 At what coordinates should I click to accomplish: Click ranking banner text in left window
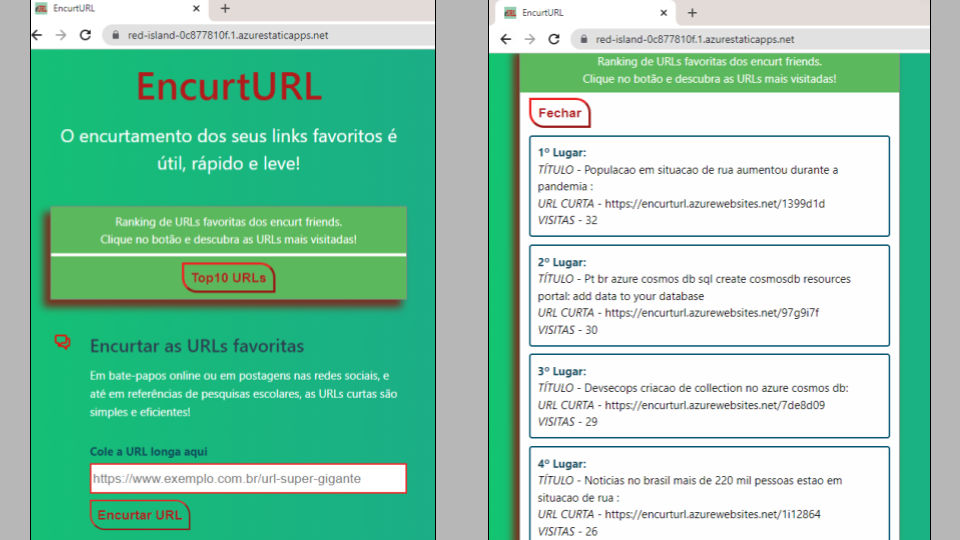click(228, 230)
